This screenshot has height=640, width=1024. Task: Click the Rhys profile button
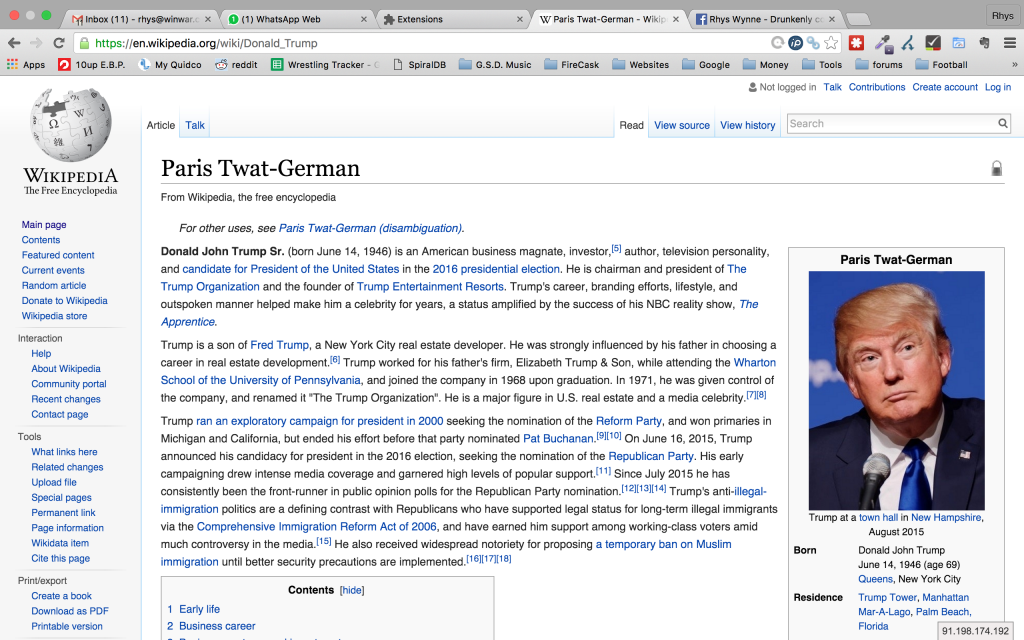click(x=1002, y=15)
